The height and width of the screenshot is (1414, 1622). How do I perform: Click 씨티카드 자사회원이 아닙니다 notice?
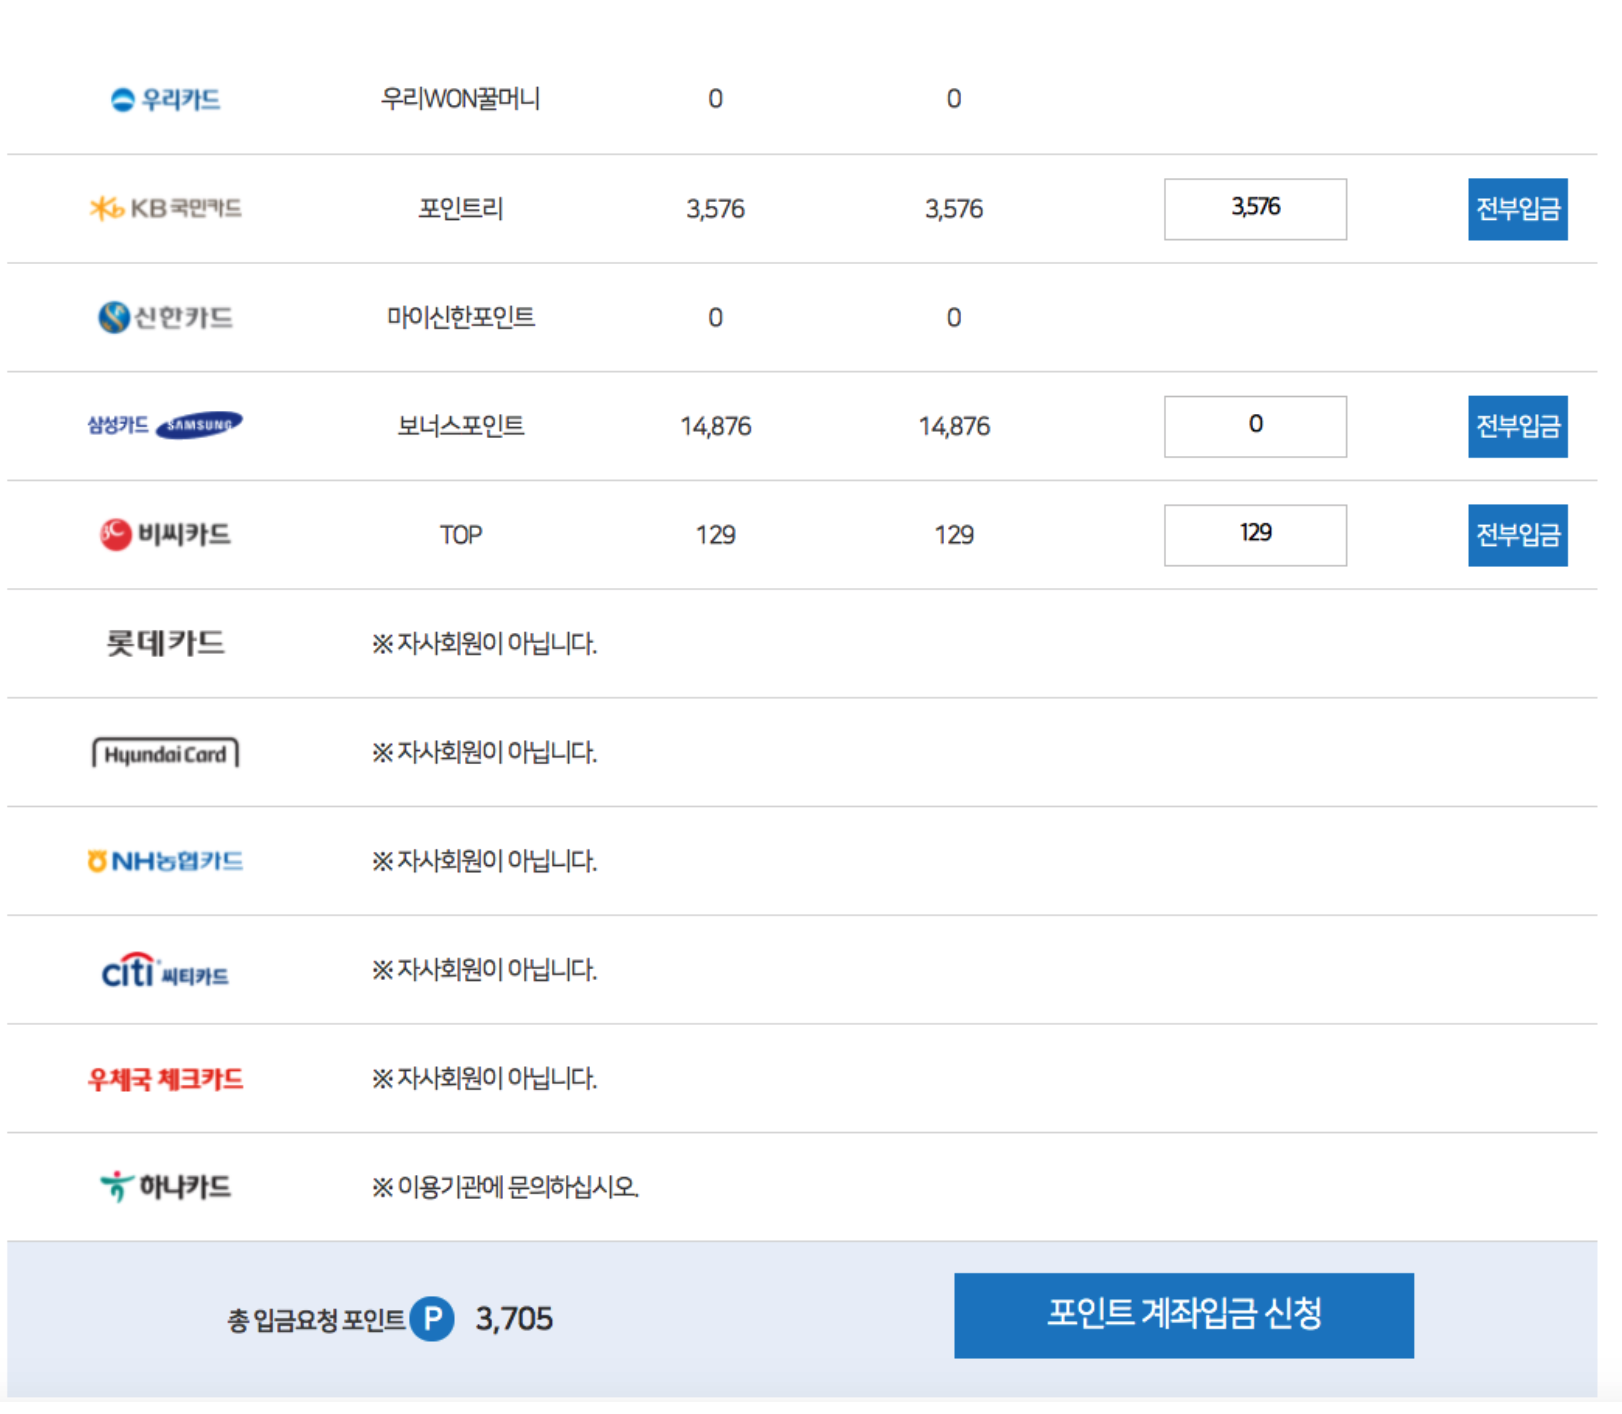point(484,970)
